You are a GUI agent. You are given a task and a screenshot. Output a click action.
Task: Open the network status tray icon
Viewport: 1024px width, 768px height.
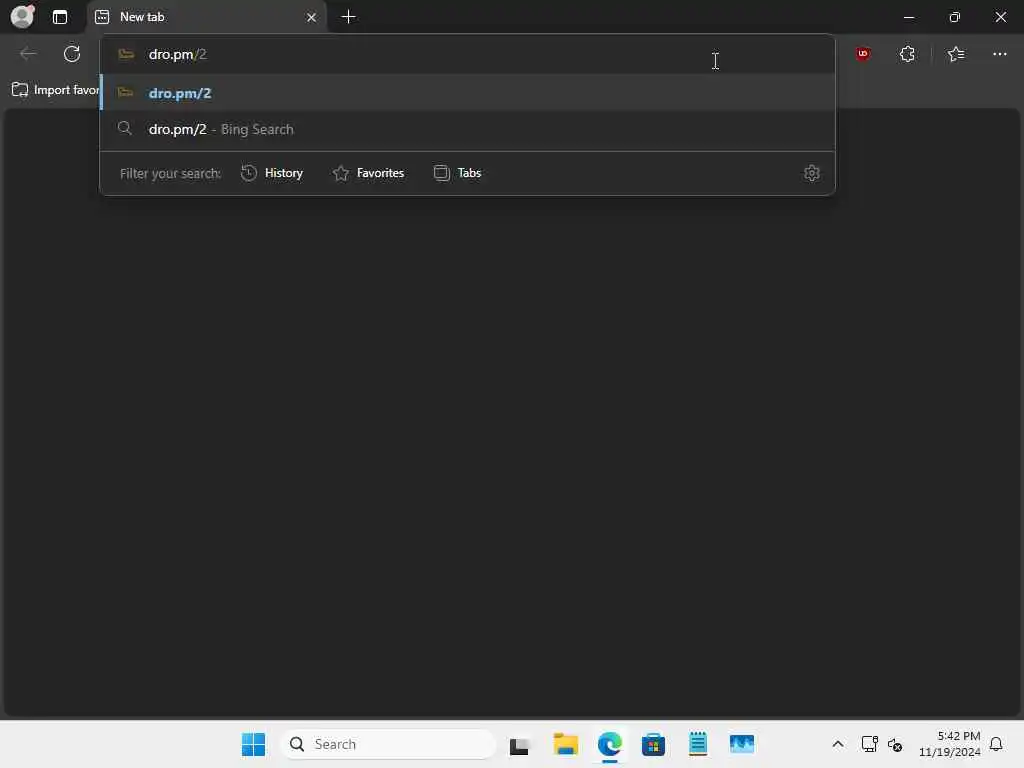pyautogui.click(x=869, y=744)
